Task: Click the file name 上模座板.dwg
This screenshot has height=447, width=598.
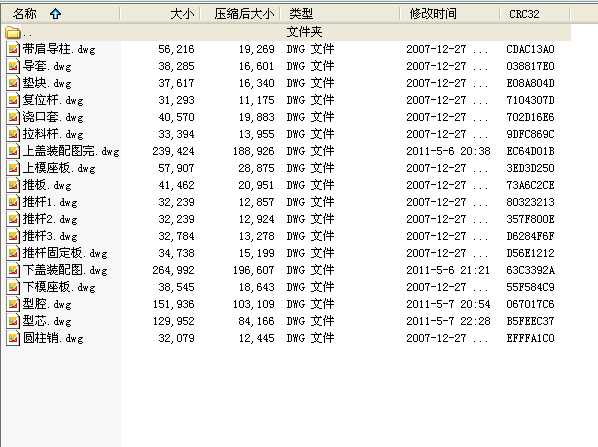Action: [59, 168]
